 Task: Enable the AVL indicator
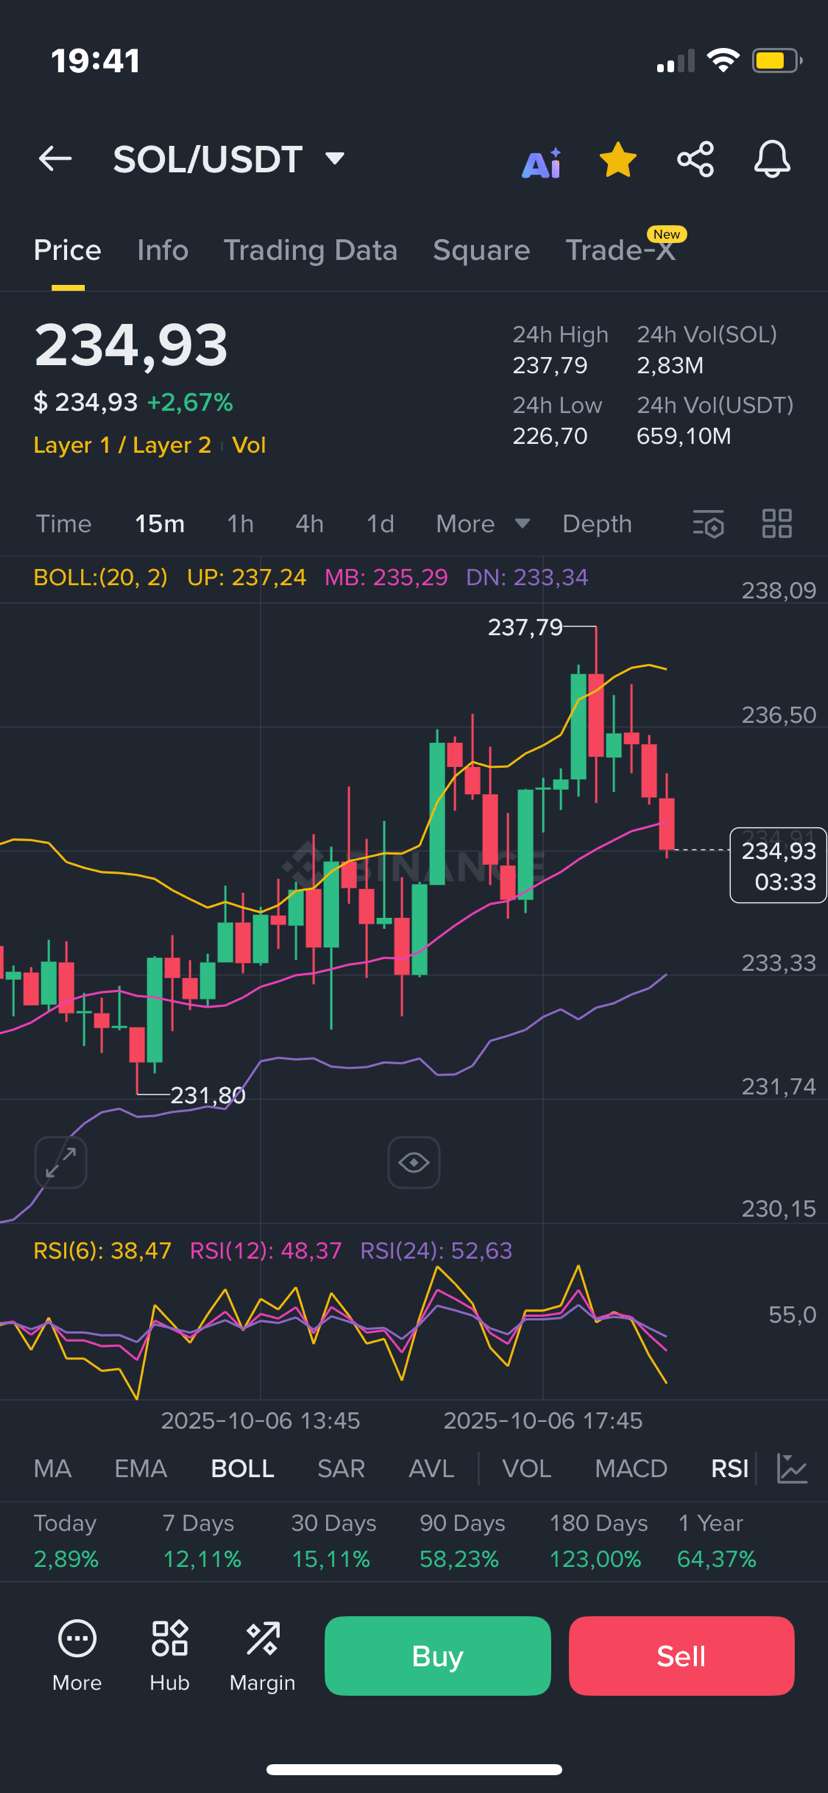pyautogui.click(x=431, y=1468)
